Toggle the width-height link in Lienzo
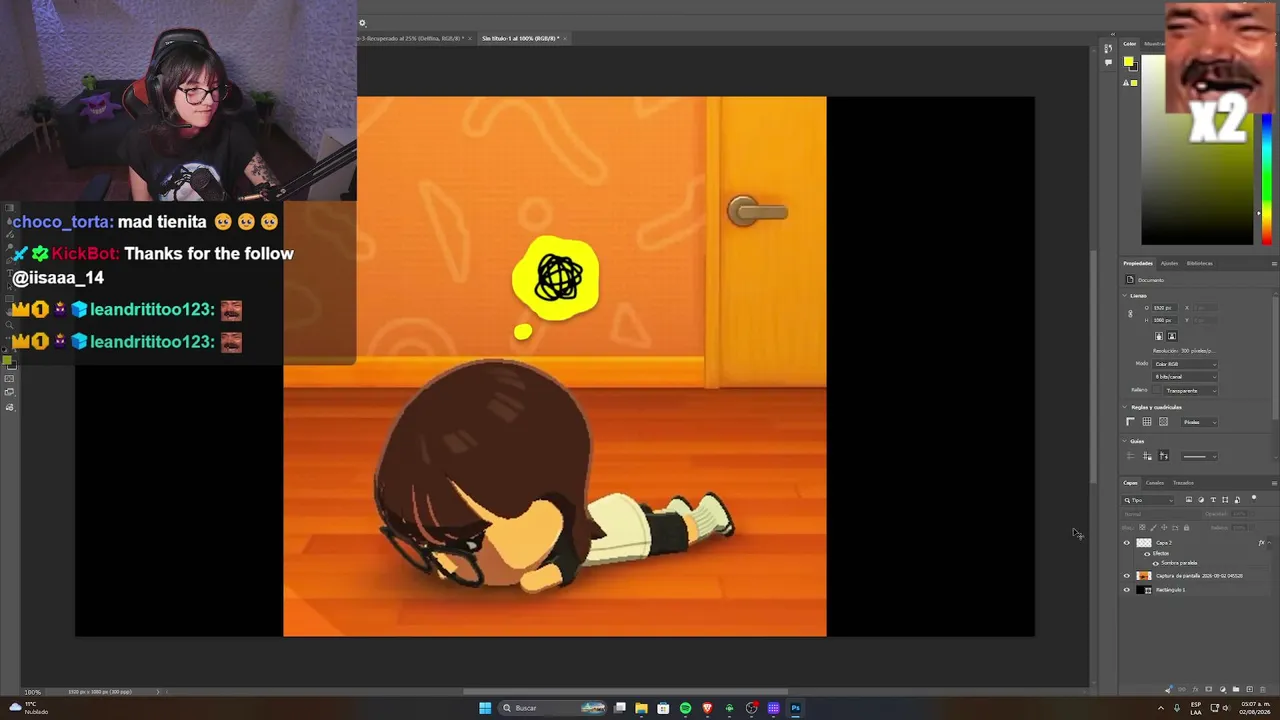The height and width of the screenshot is (720, 1280). (x=1130, y=313)
